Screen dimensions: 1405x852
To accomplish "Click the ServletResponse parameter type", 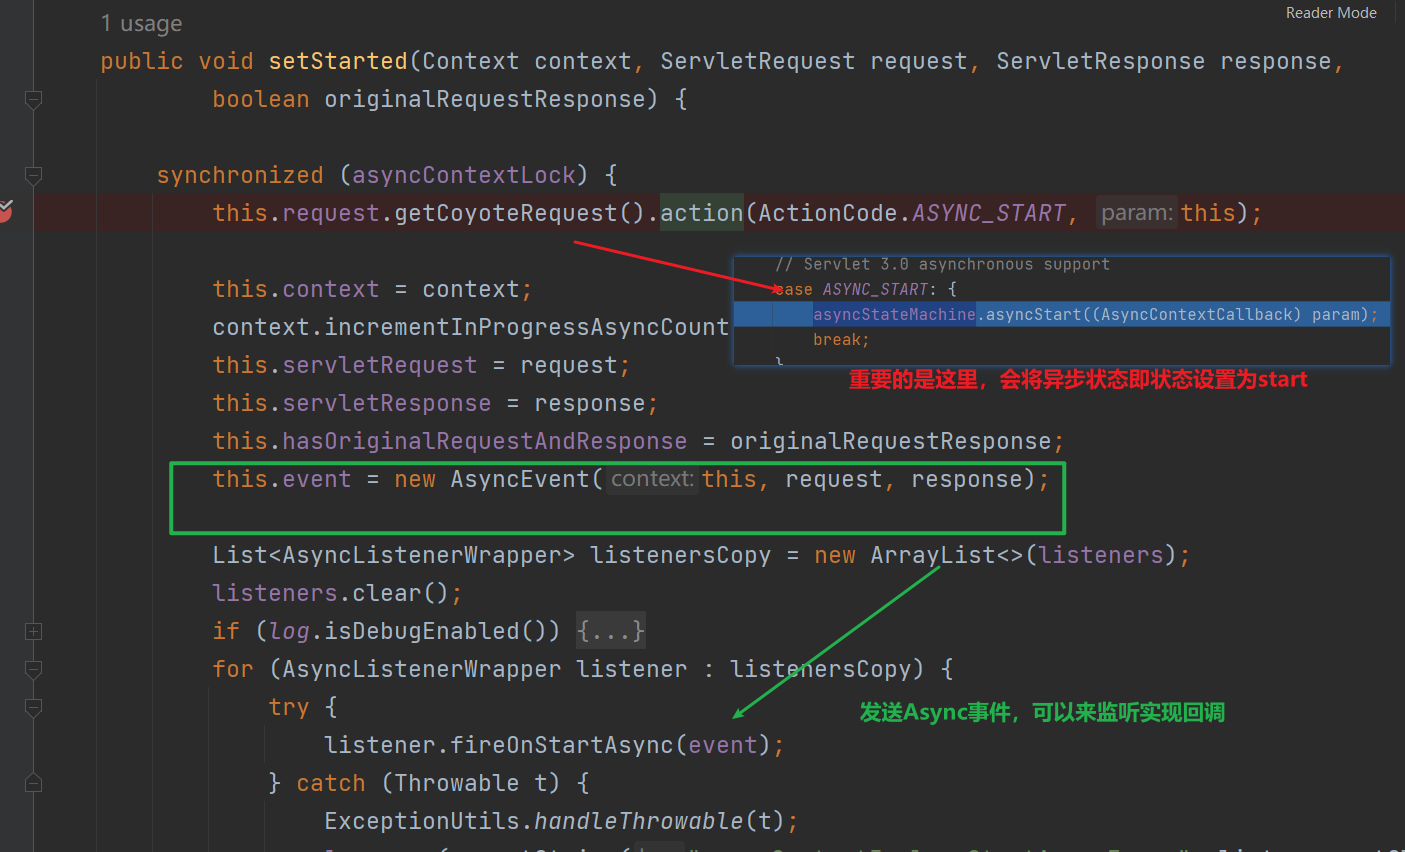I will (1100, 61).
